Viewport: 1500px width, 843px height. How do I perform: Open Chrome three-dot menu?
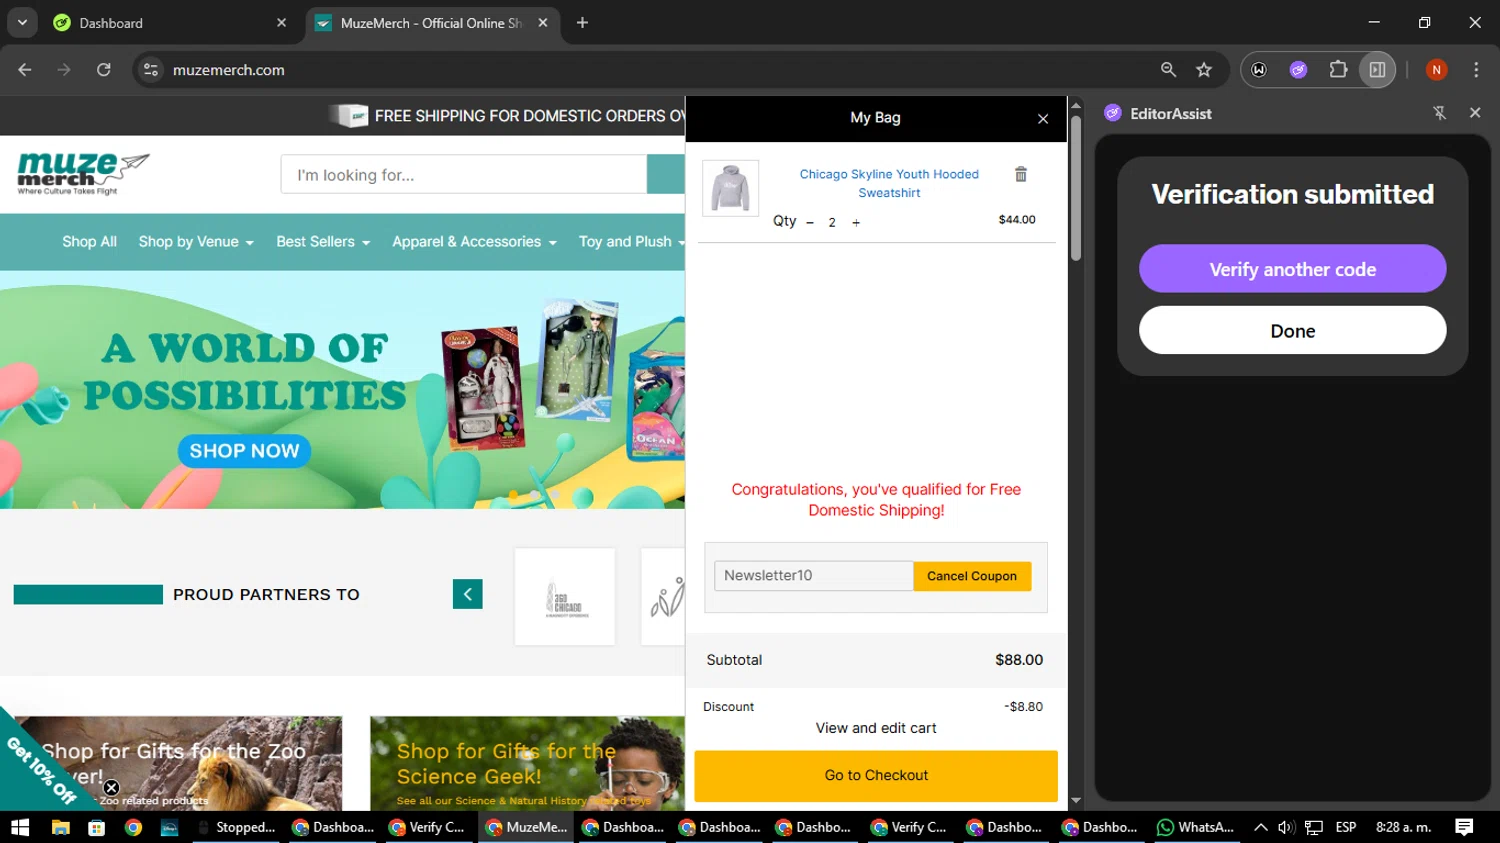(1476, 70)
